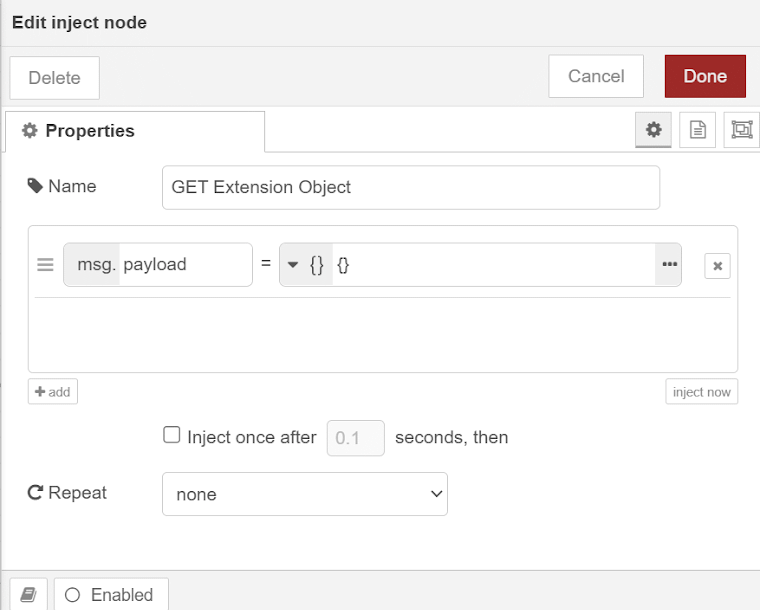Click the Repeat circular arrow icon
Viewport: 760px width, 610px height.
pyautogui.click(x=35, y=493)
